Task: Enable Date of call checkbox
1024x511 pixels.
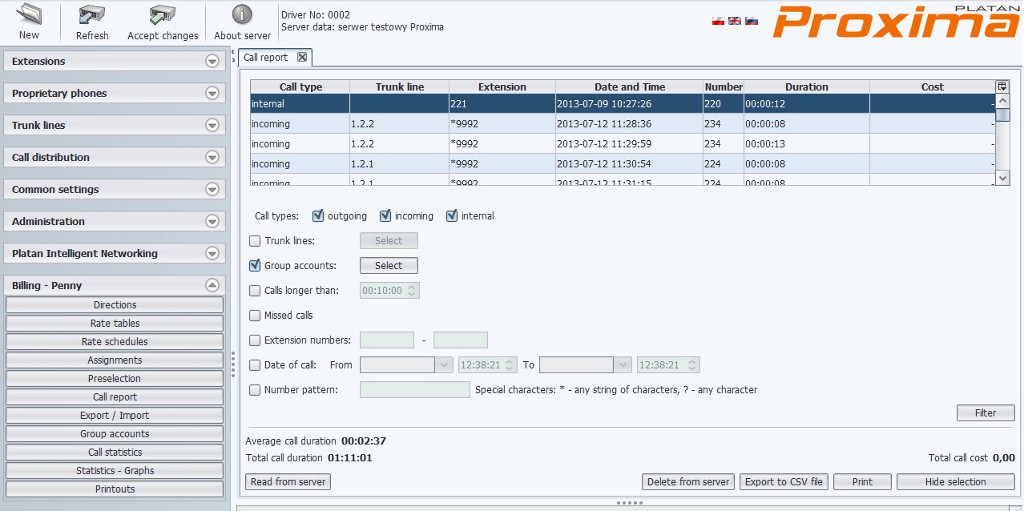Action: [x=255, y=365]
